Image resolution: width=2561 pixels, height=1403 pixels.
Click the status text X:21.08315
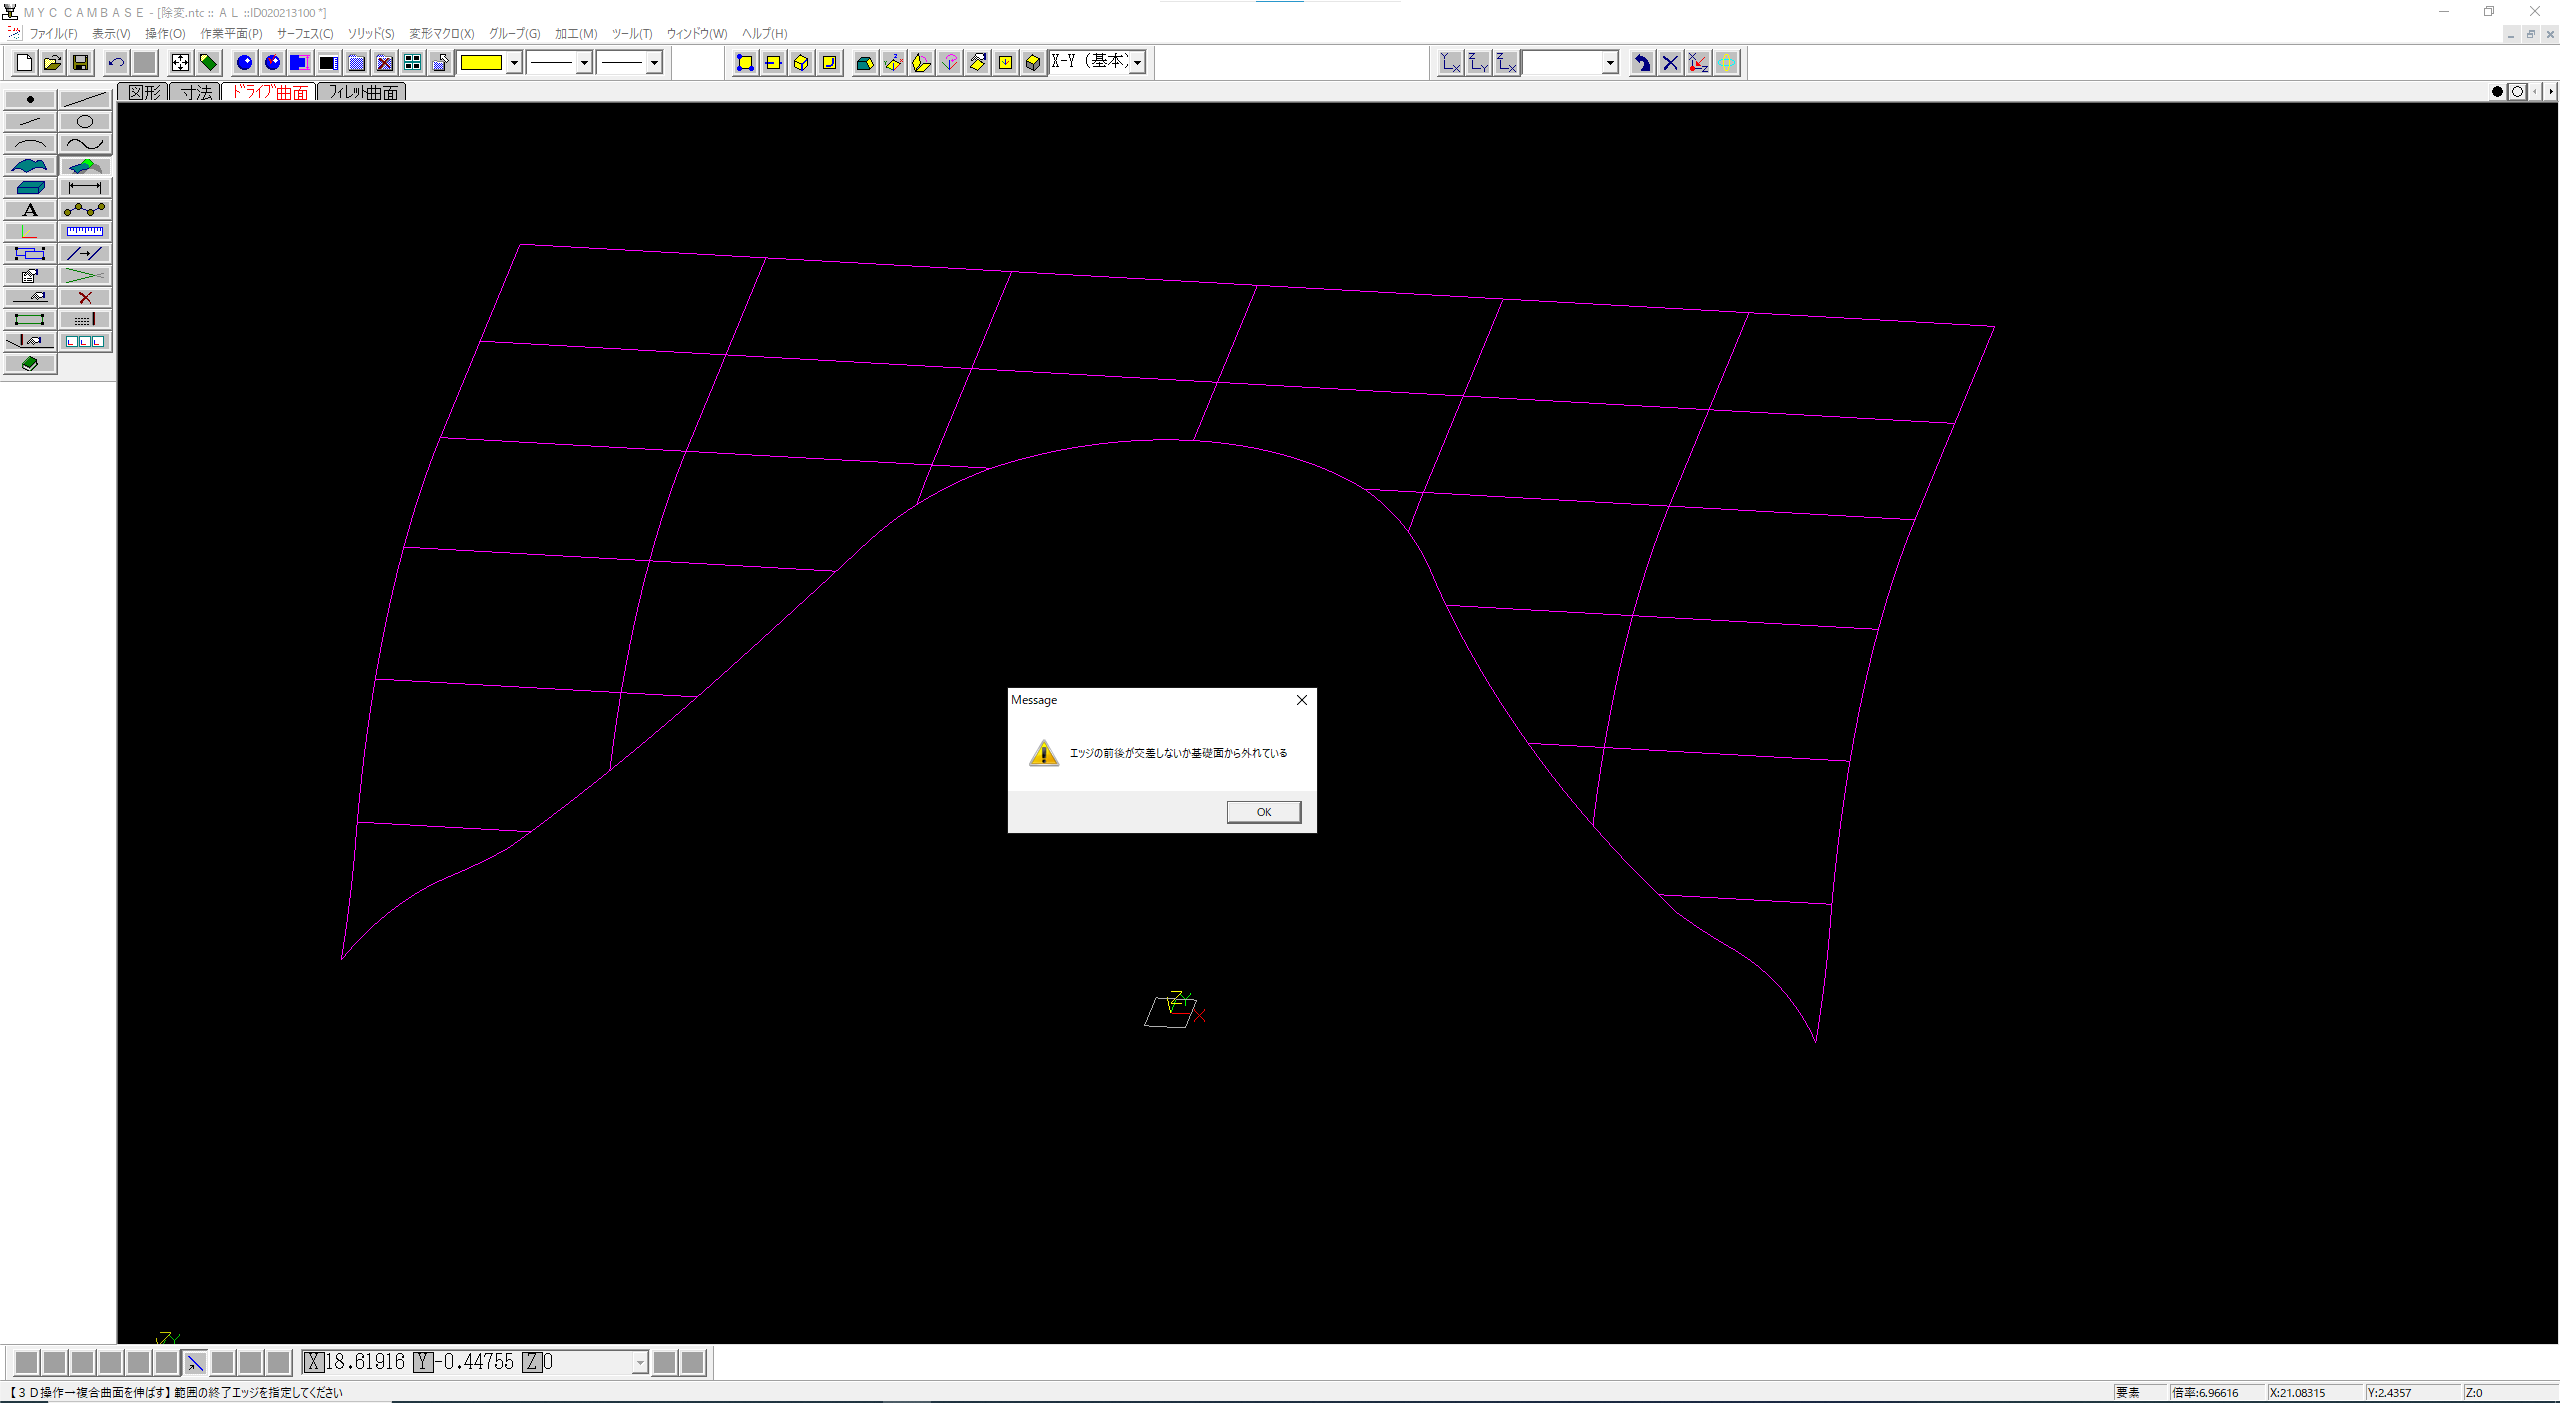[2298, 1392]
